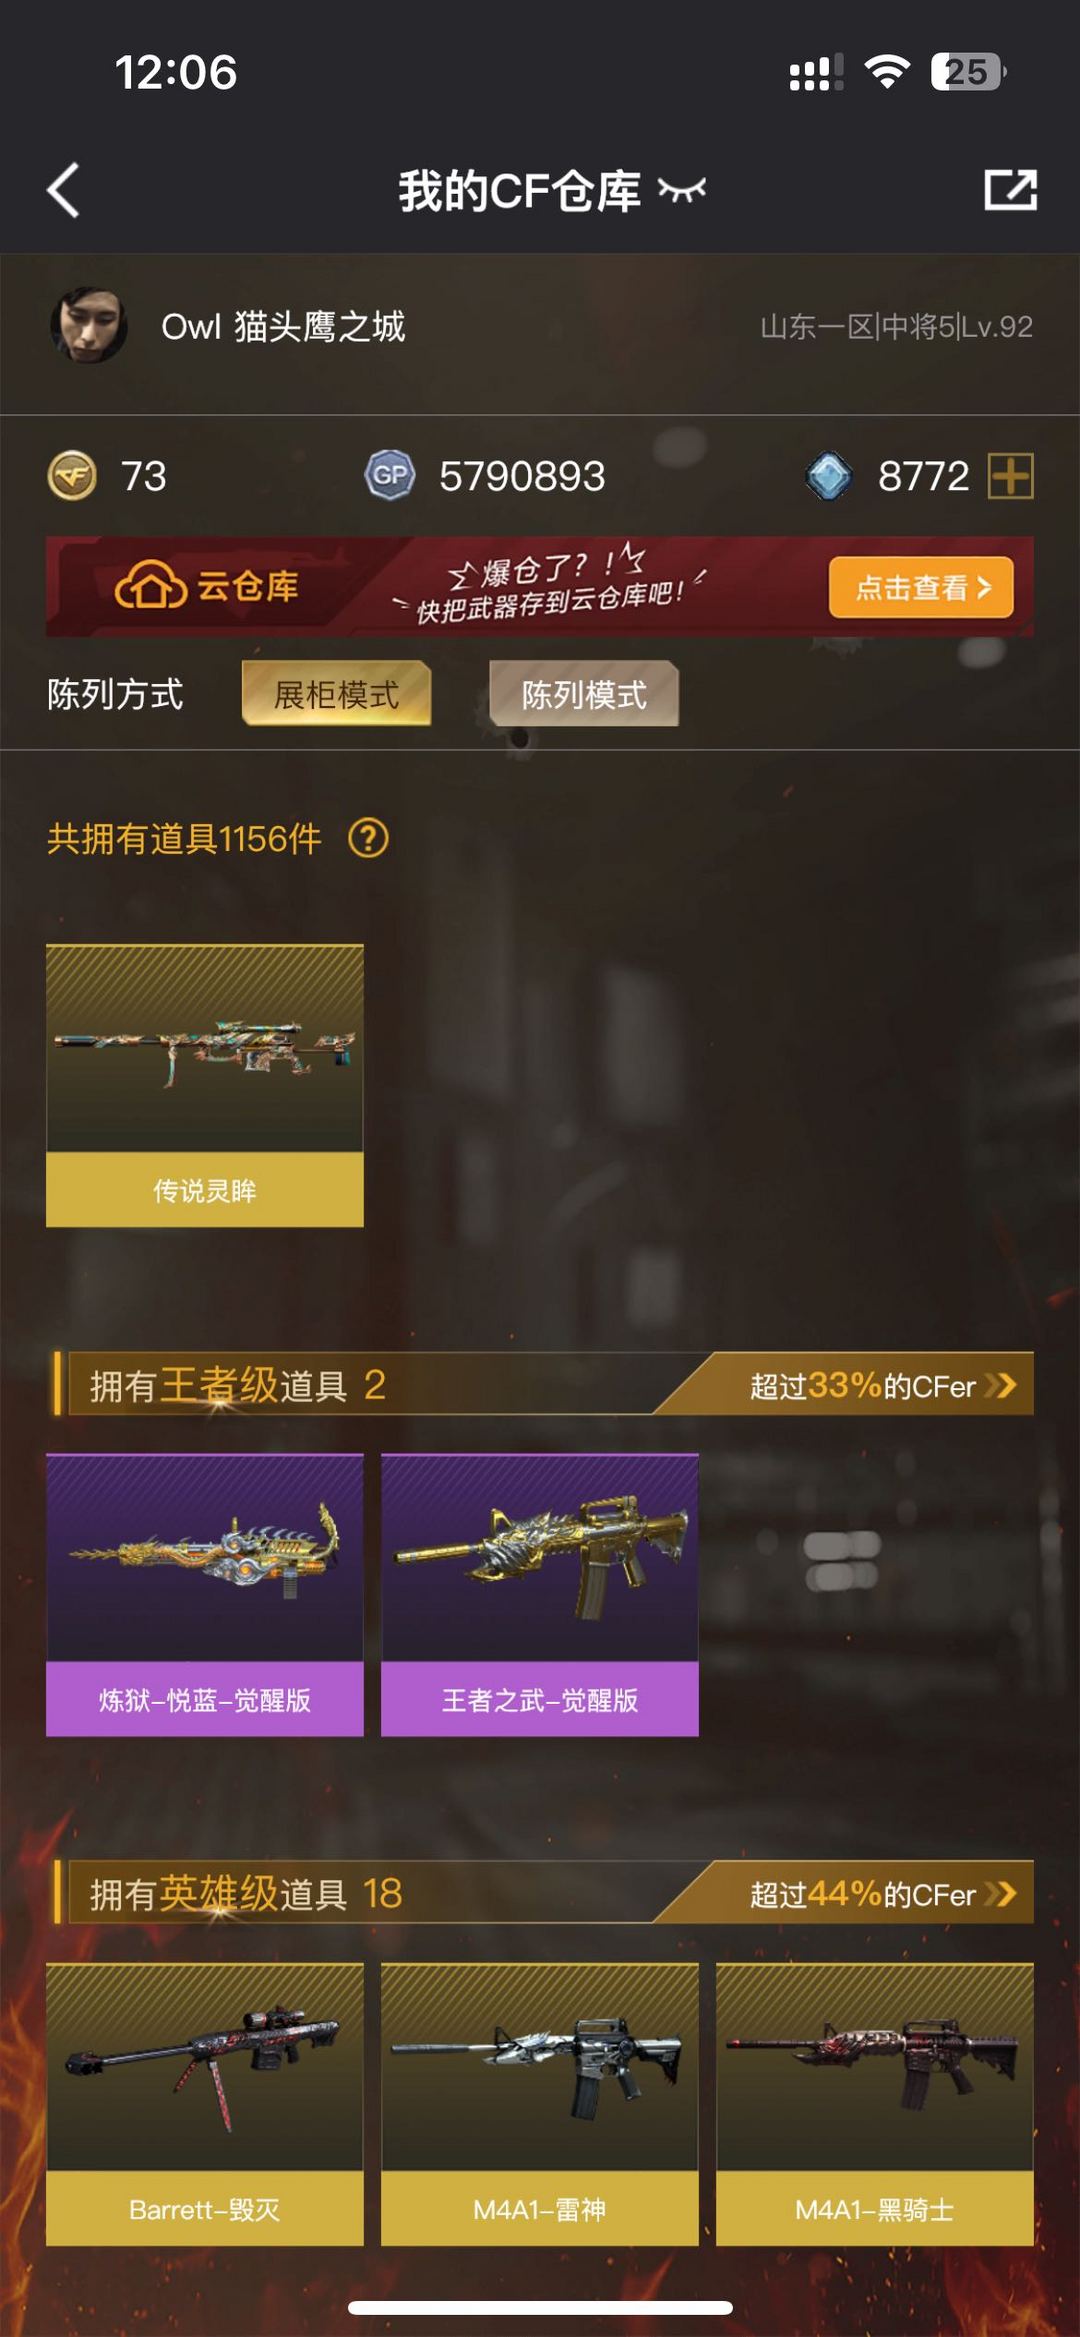1080x2337 pixels.
Task: Select 炼狱-悦蓝-觉醒版 weapon card
Action: click(x=205, y=1595)
